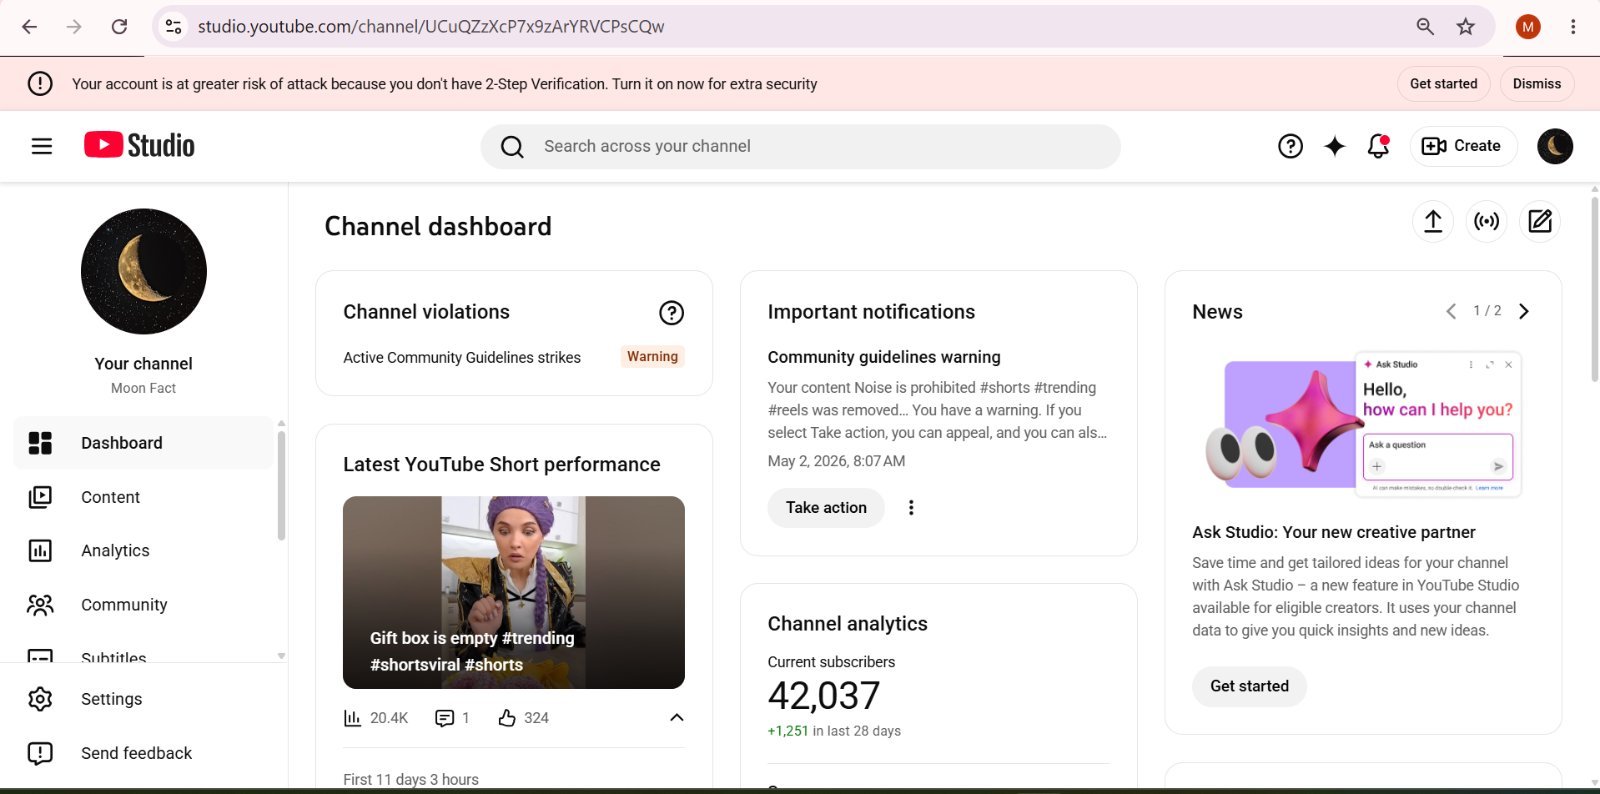Viewport: 1600px width, 794px height.
Task: Open the Gift box Short thumbnail
Action: tap(514, 592)
